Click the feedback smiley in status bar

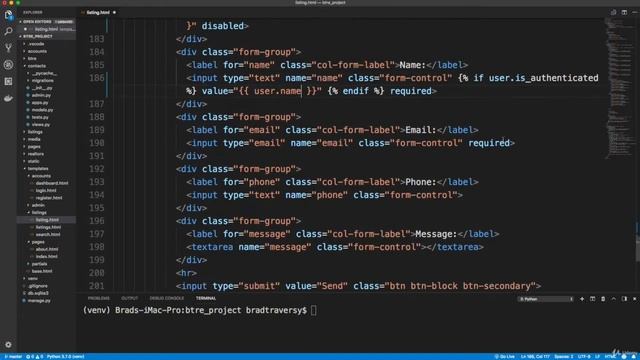[624, 356]
